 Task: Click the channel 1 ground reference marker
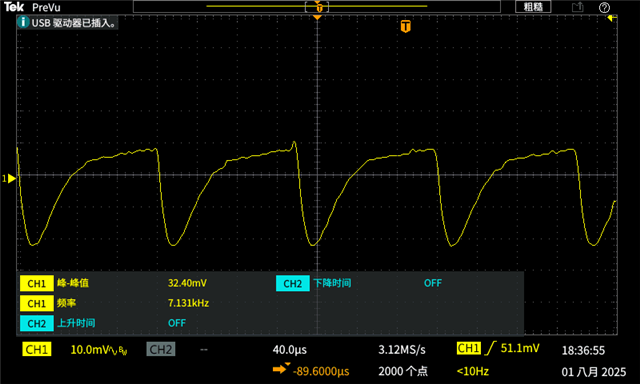tap(9, 178)
